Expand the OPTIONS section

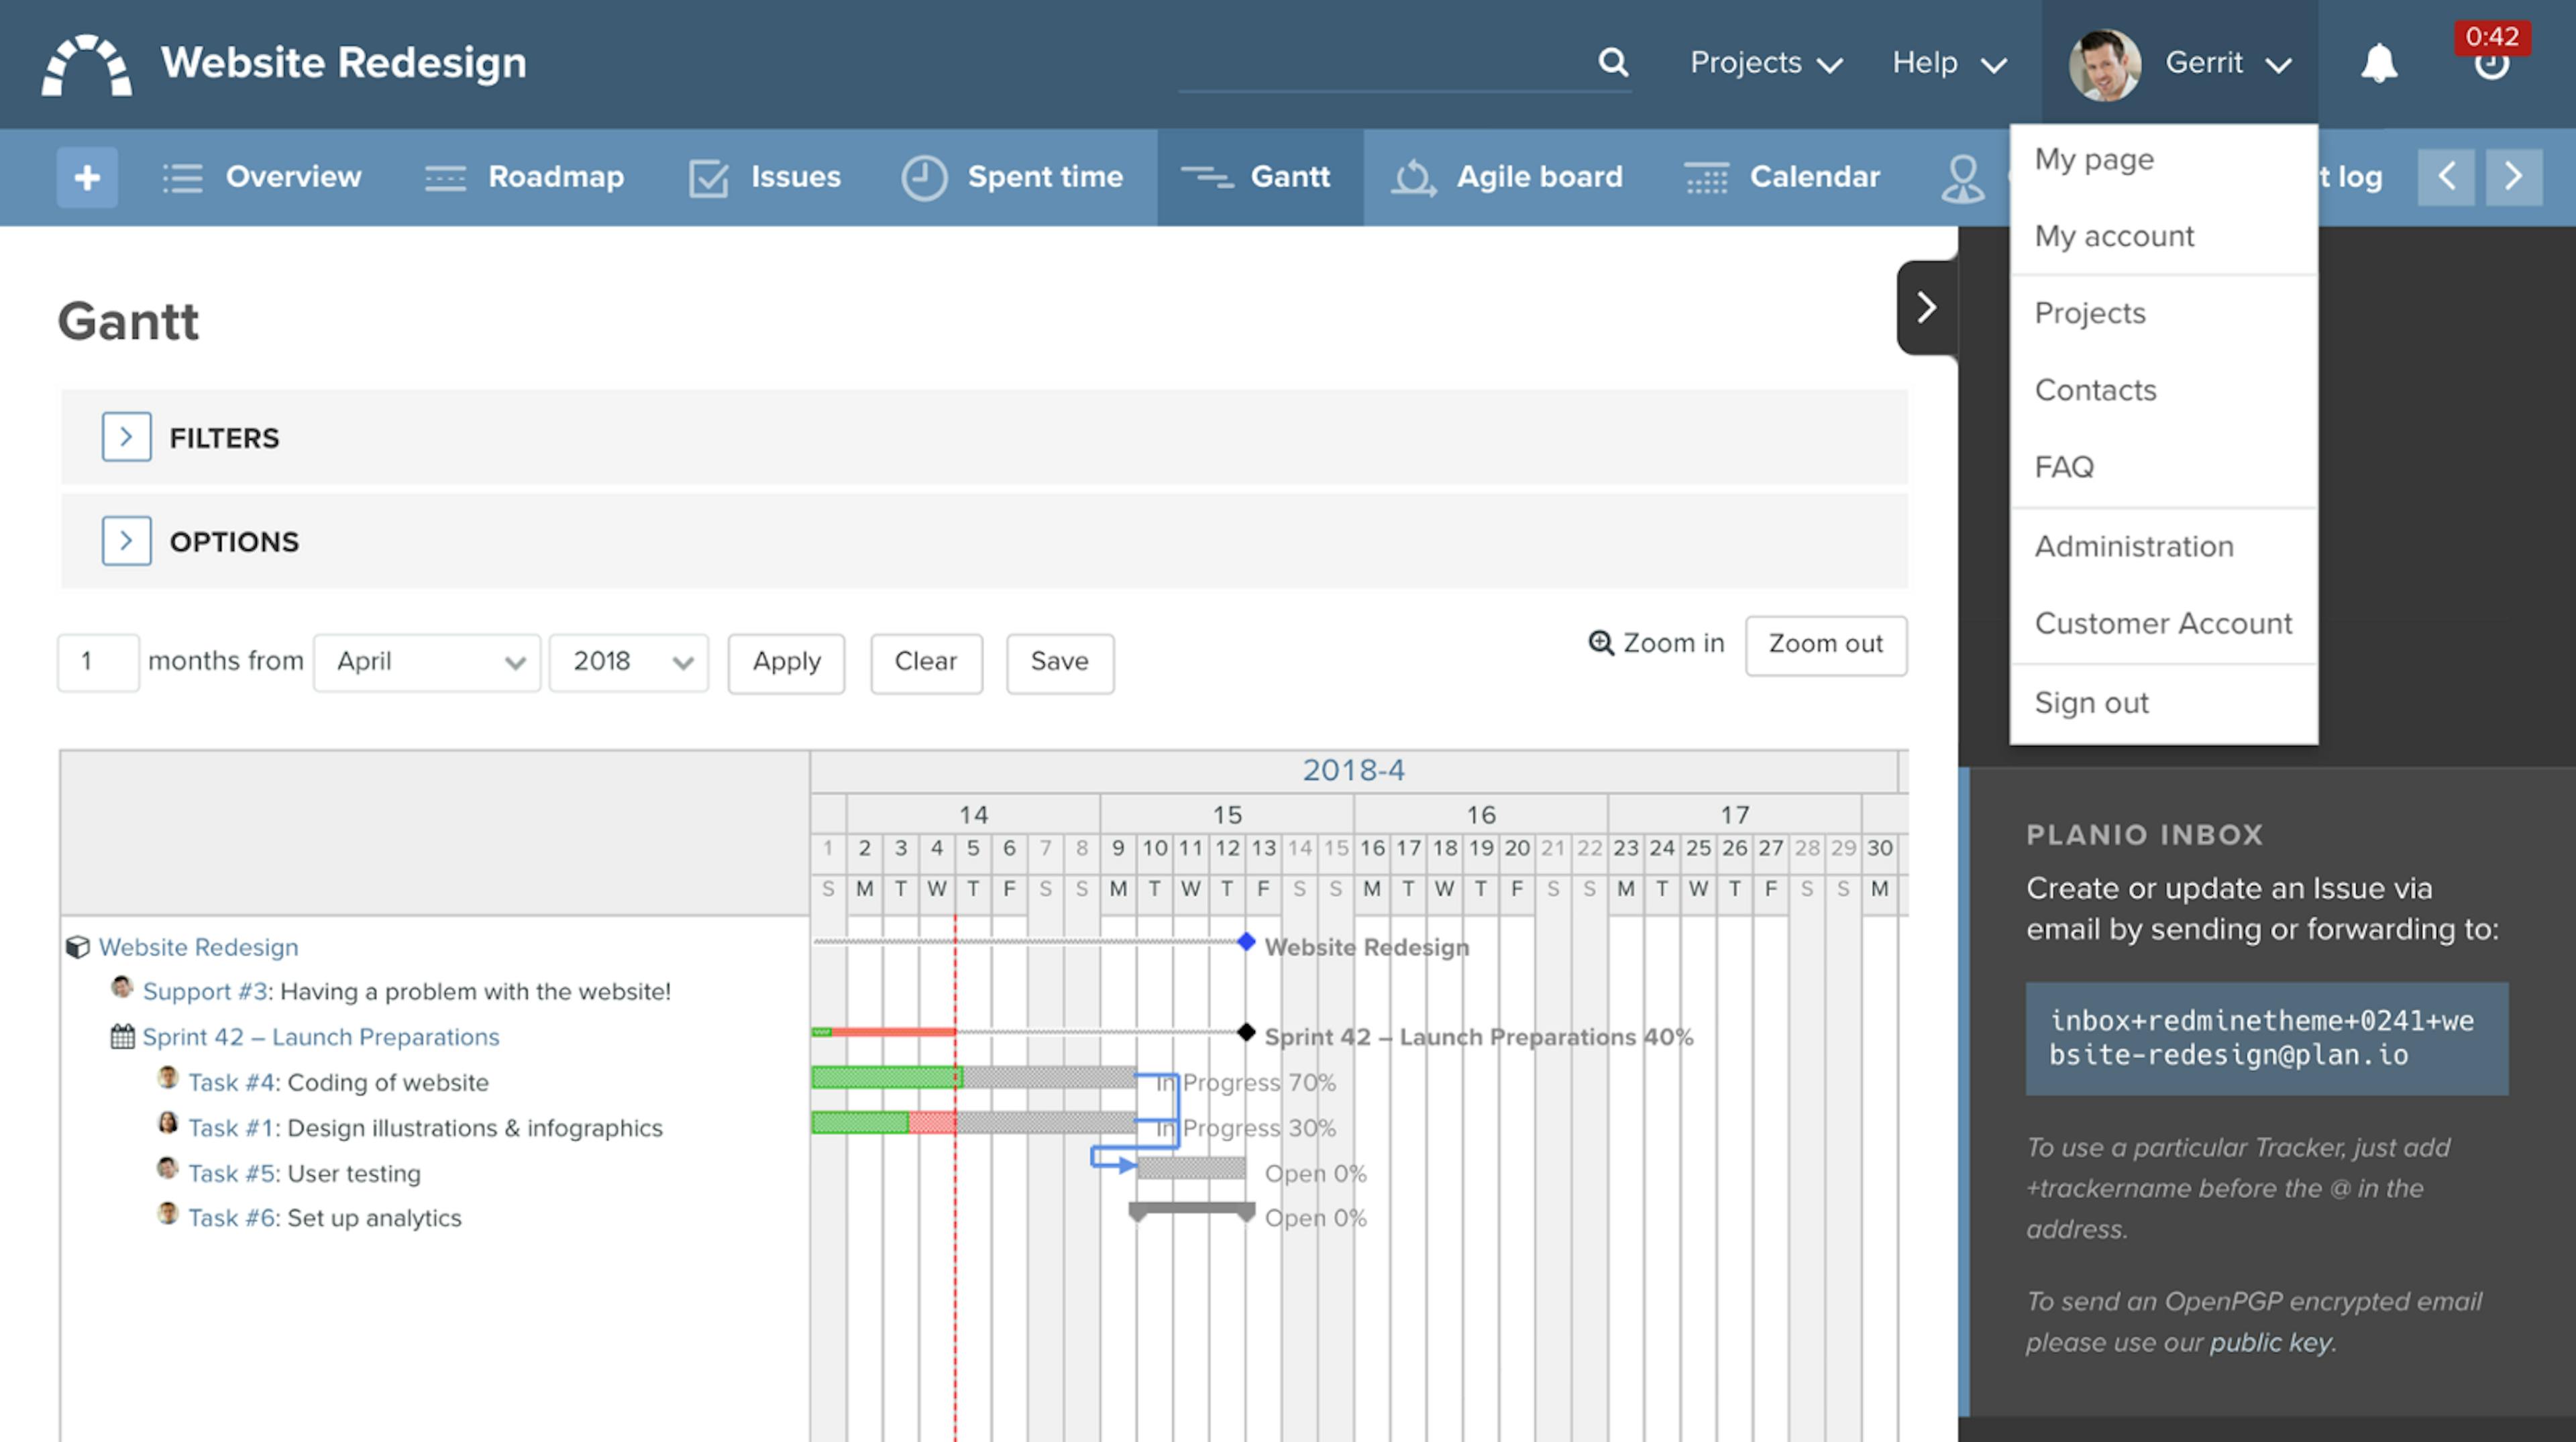point(126,541)
